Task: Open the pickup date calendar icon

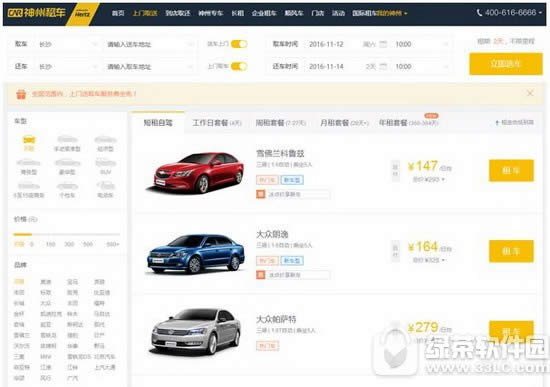Action: tap(383, 44)
